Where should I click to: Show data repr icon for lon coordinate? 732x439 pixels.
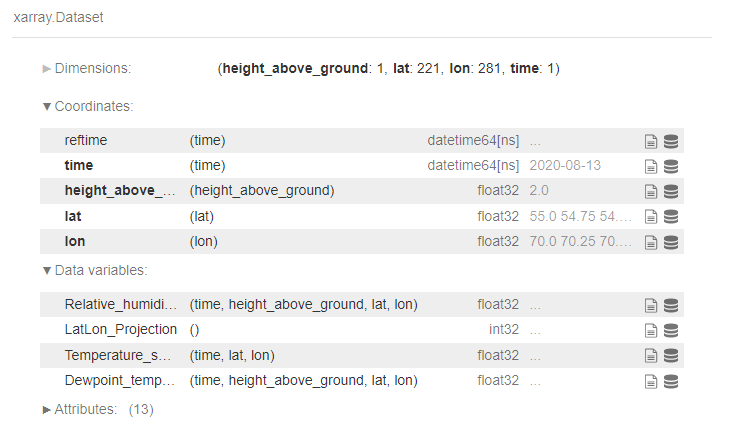coord(670,242)
